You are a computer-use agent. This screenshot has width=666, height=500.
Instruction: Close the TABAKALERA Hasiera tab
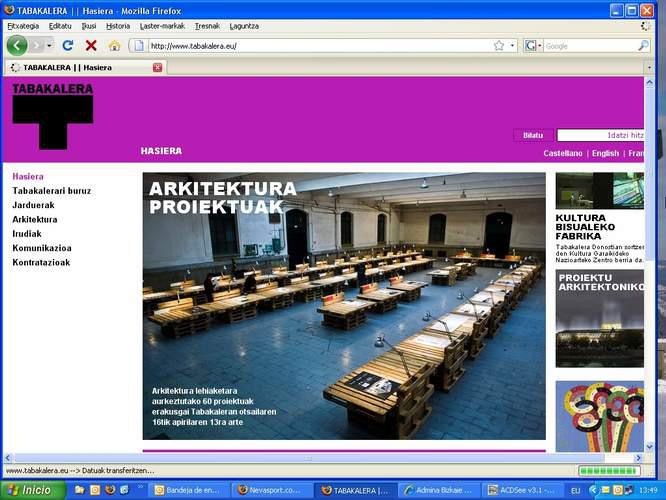click(157, 68)
